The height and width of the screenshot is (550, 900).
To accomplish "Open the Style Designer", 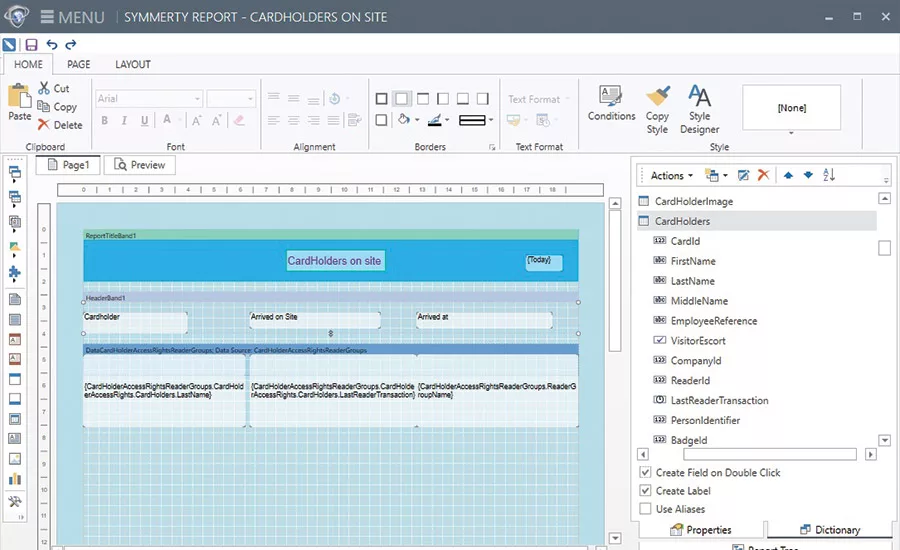I will pyautogui.click(x=699, y=110).
